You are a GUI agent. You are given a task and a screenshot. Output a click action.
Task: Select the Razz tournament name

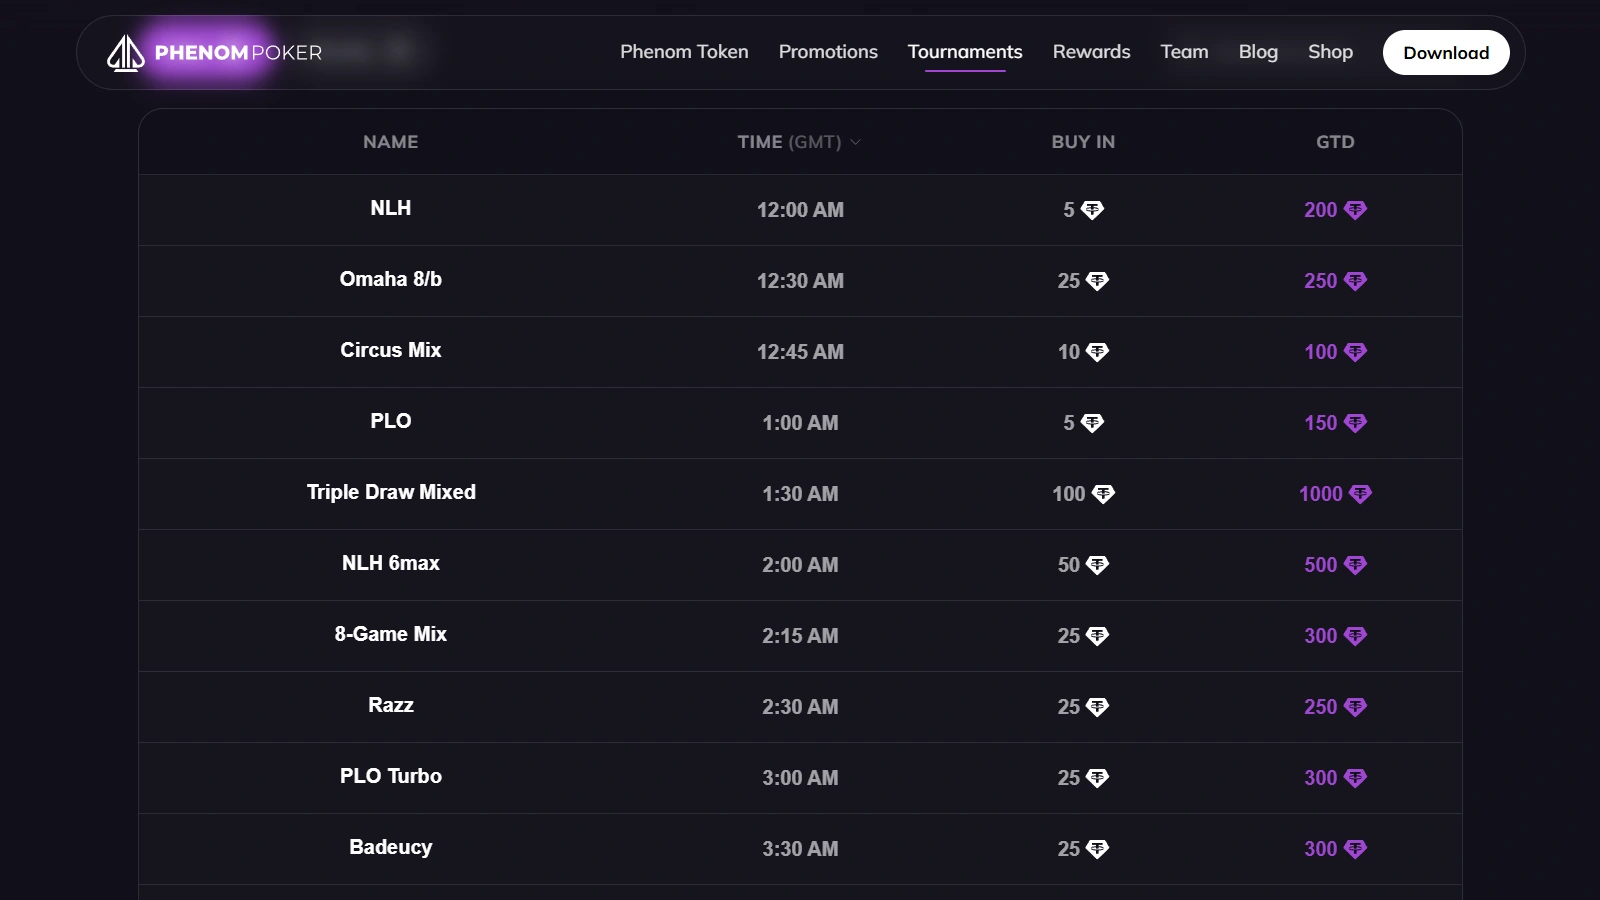click(391, 705)
